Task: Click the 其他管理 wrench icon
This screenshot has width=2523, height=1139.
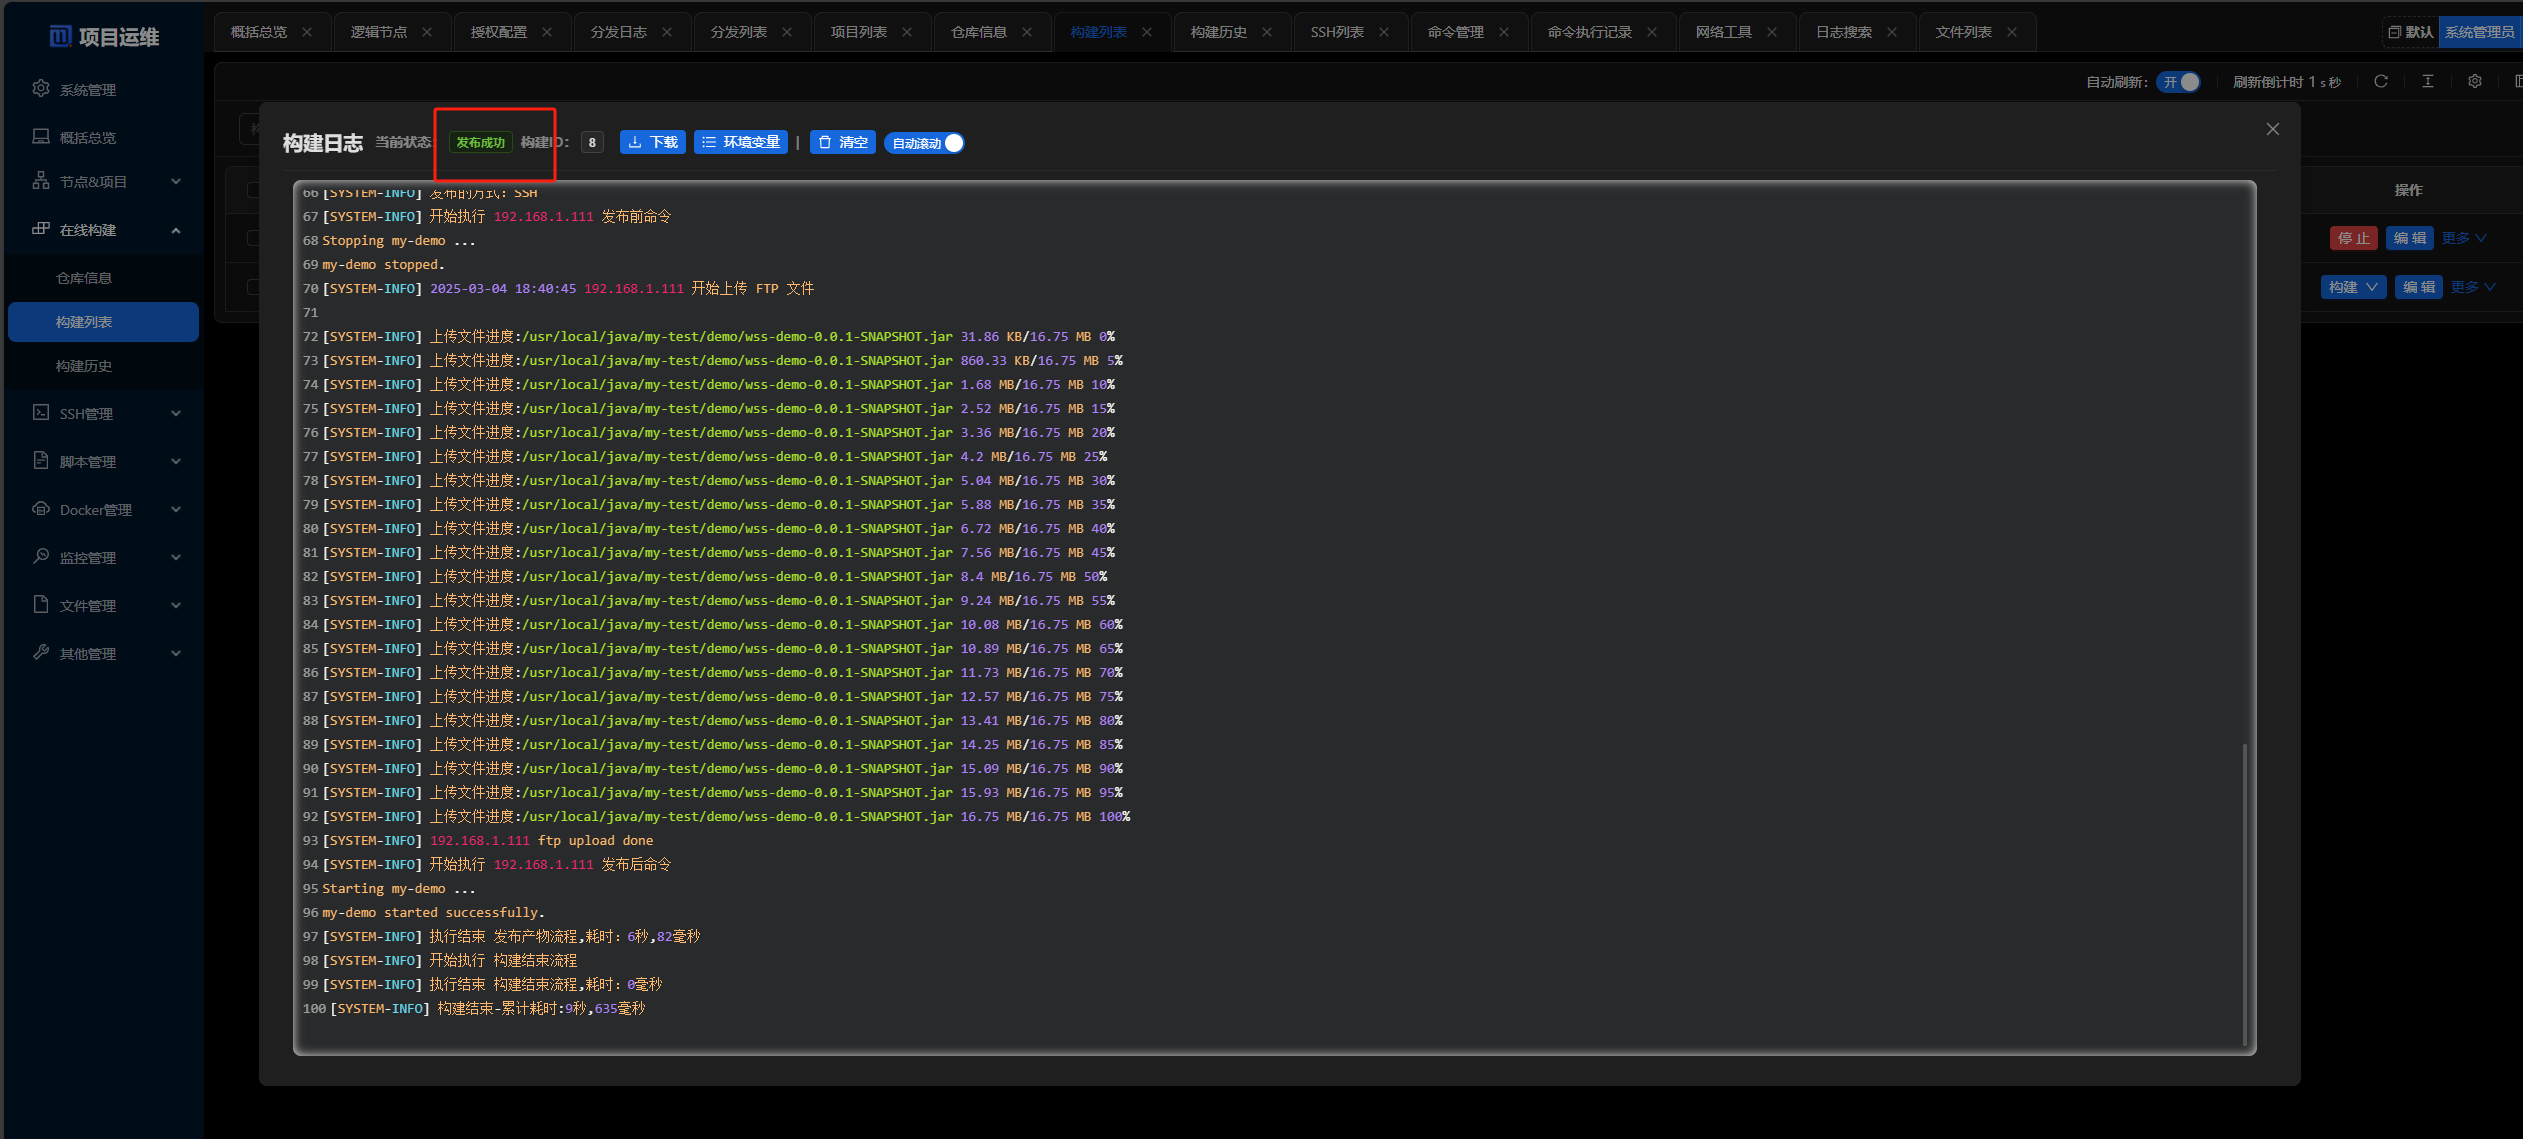Action: [x=41, y=653]
